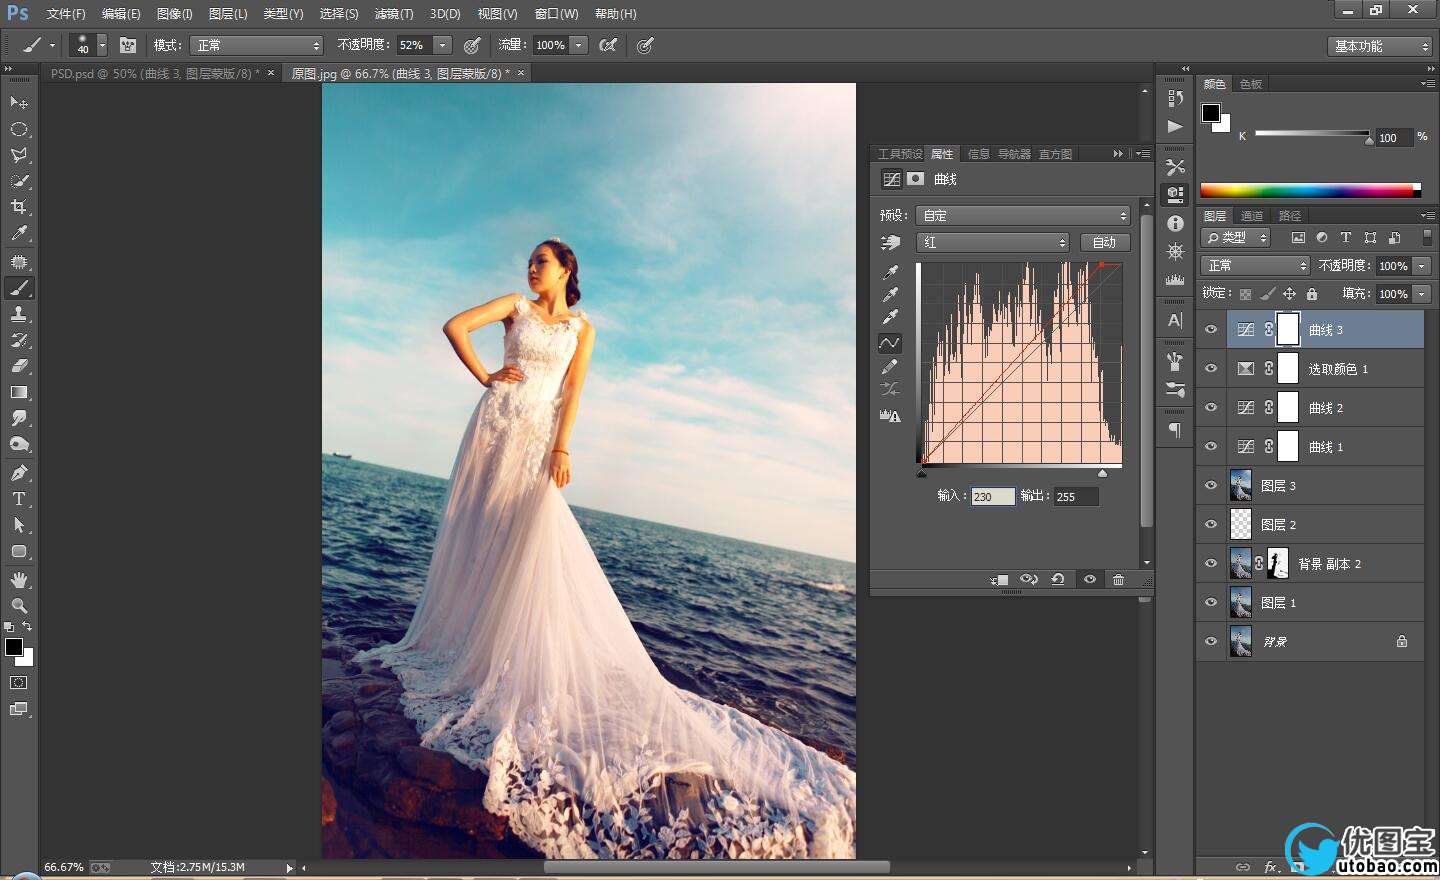1440x880 pixels.
Task: Open the curves preset 自定 dropdown
Action: 1023,215
